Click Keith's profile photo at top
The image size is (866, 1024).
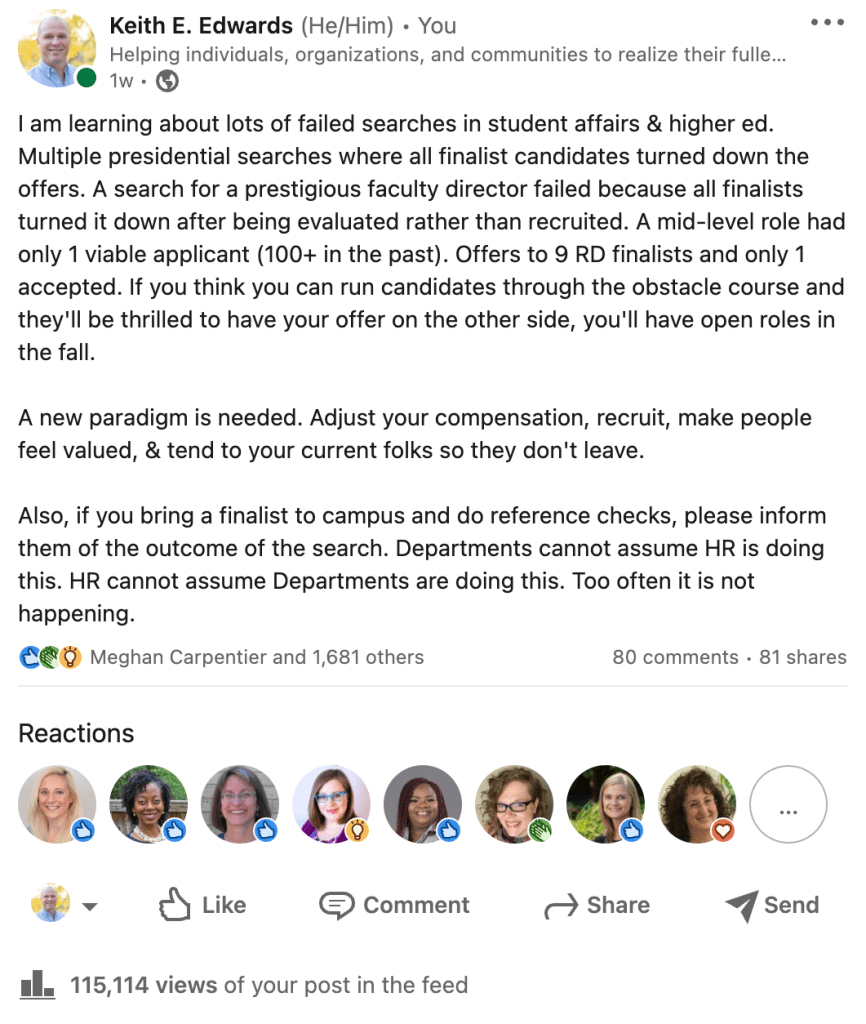56,48
